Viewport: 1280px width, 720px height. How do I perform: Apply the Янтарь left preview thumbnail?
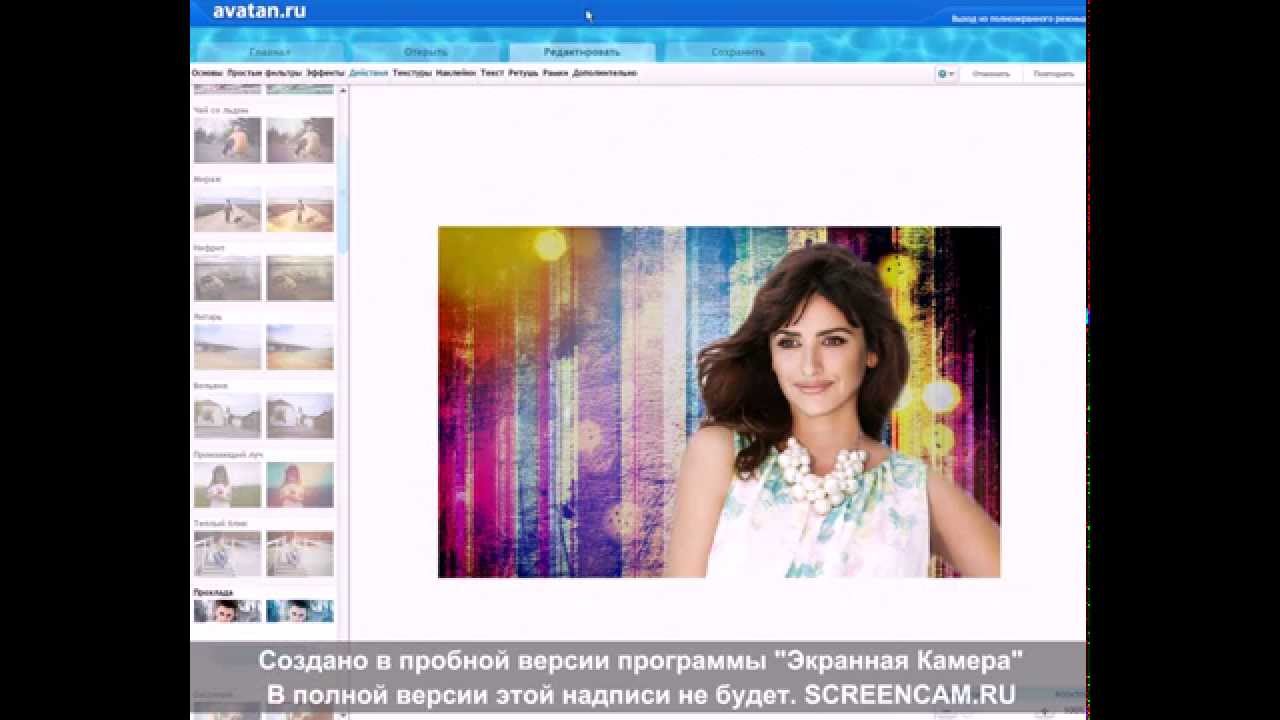point(227,347)
